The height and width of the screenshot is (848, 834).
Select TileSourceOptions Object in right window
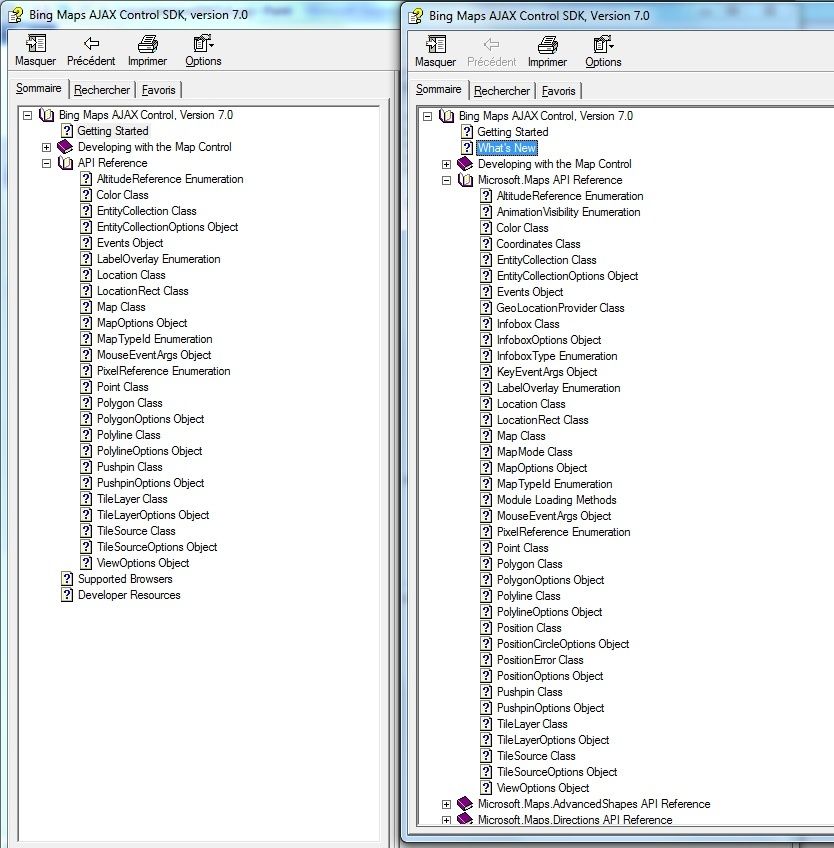[557, 772]
